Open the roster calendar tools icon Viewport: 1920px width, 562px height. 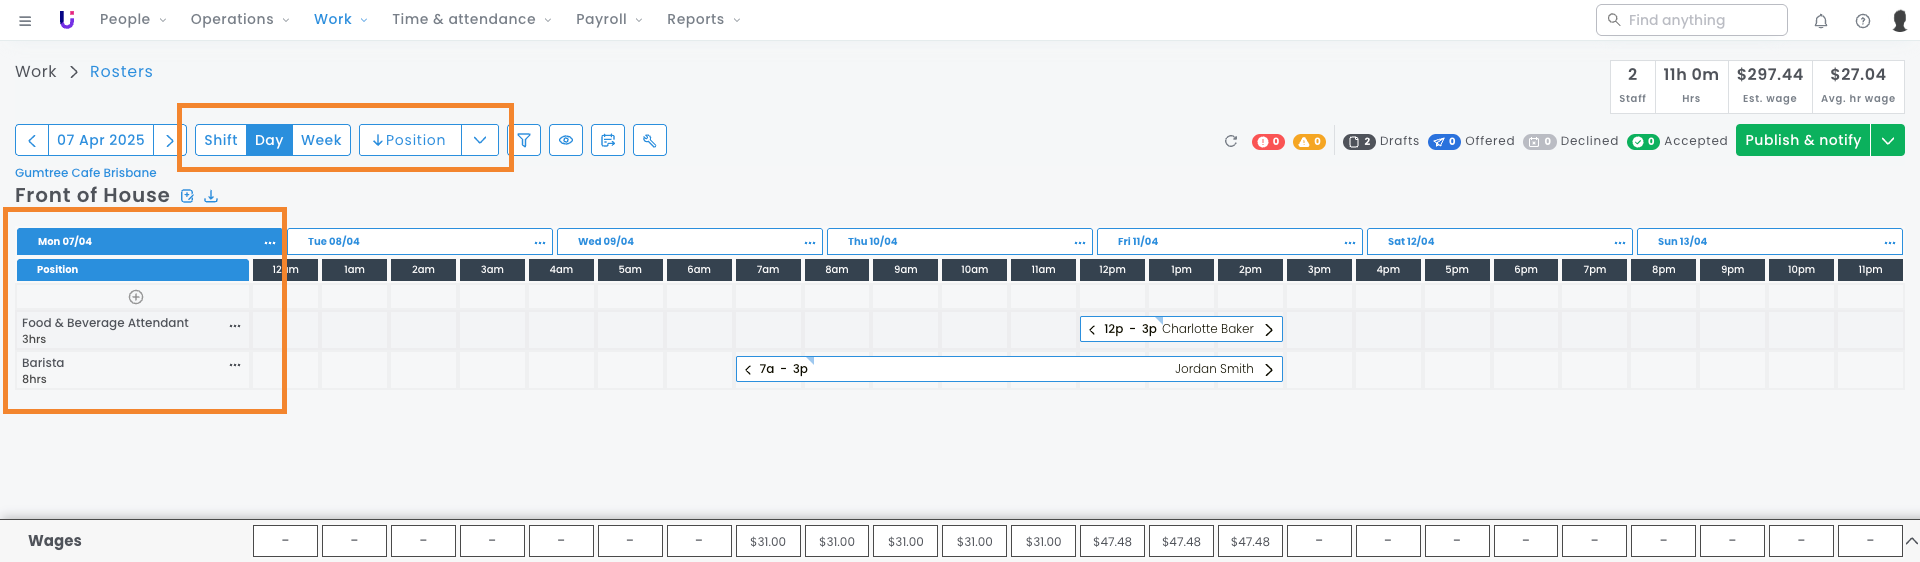click(608, 140)
